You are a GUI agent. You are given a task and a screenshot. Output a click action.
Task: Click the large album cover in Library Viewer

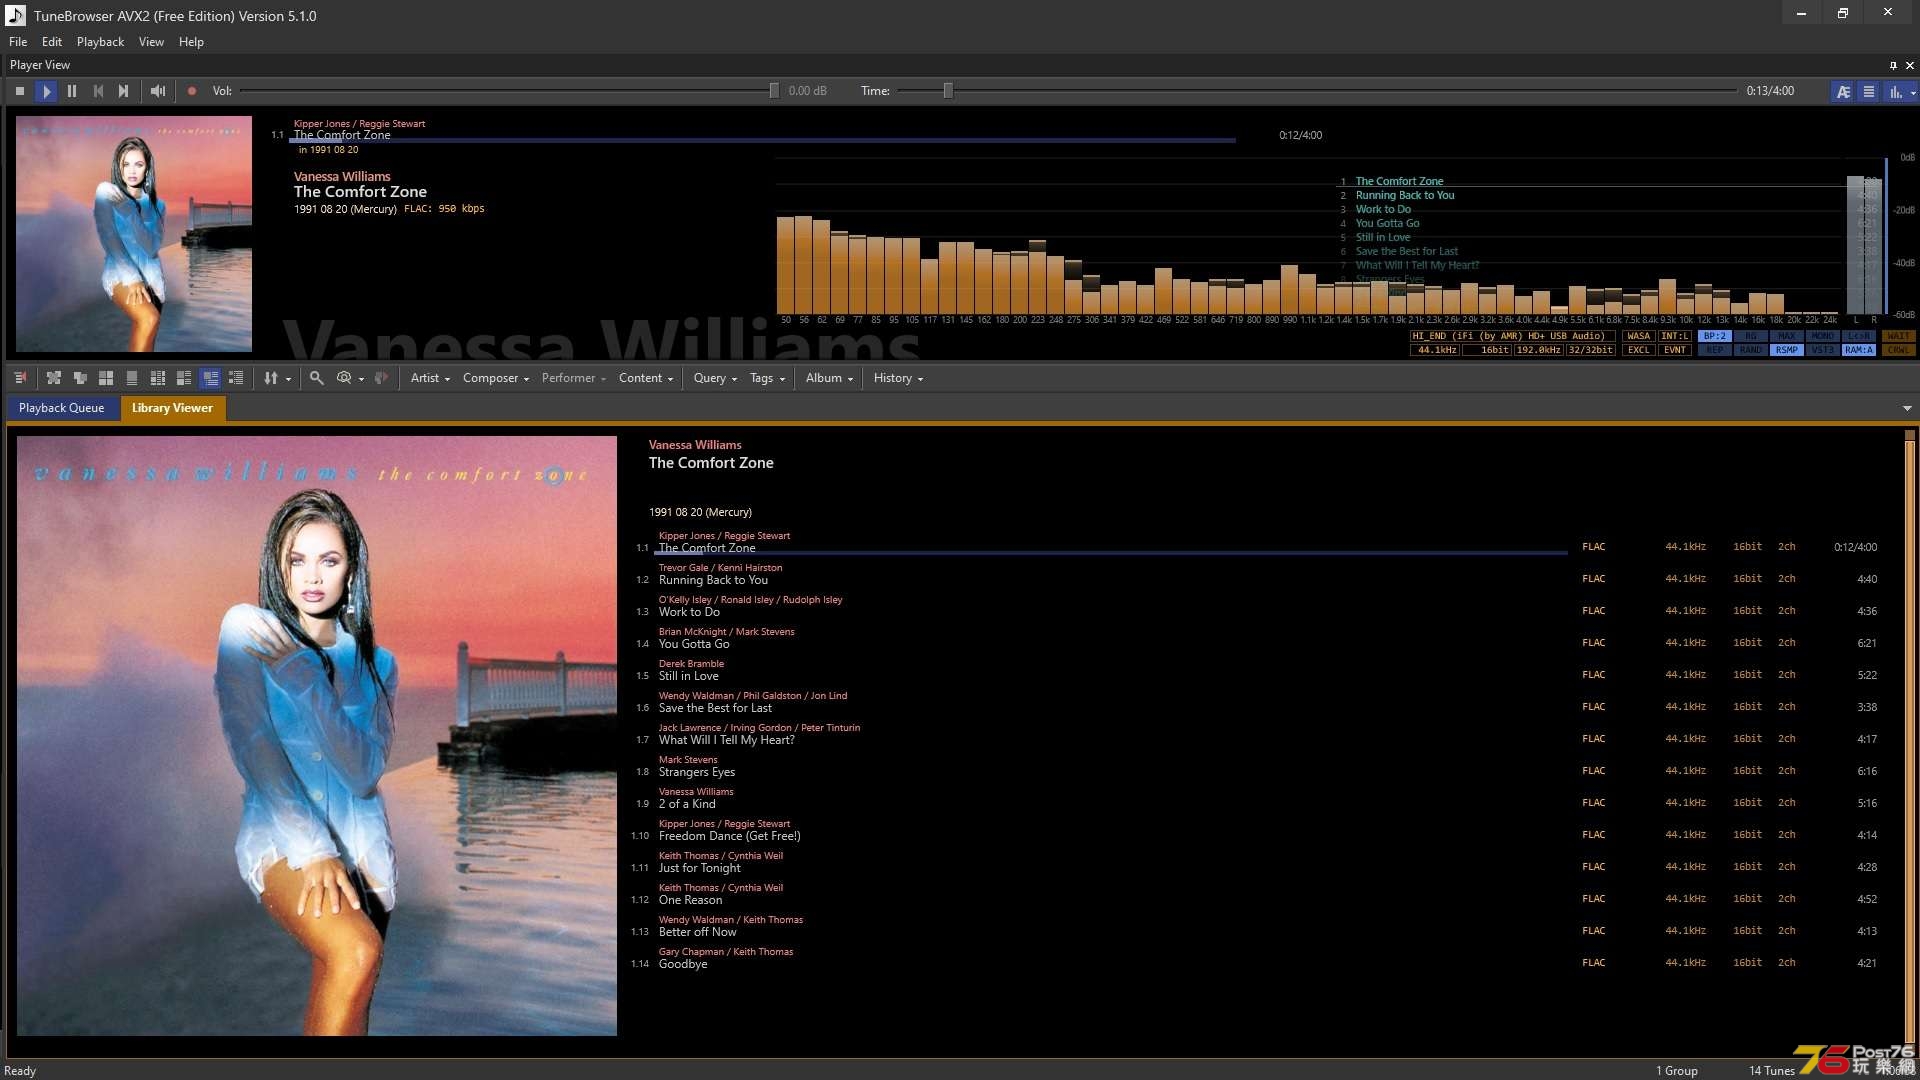coord(317,735)
